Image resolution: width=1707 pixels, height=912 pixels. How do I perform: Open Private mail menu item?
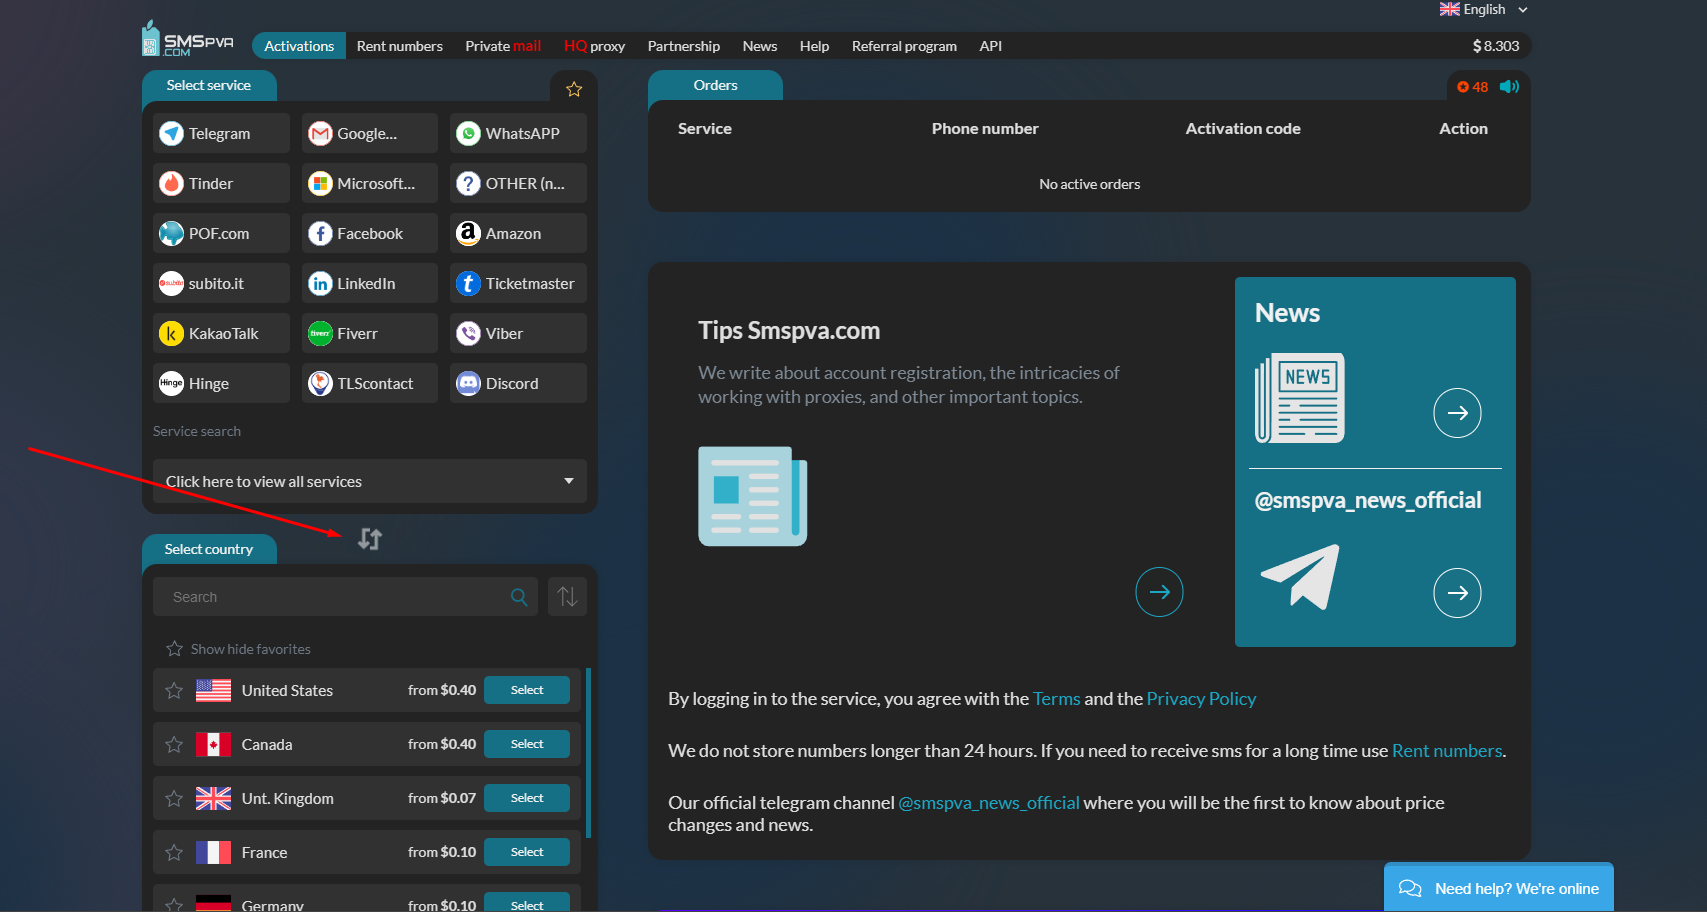tap(503, 46)
